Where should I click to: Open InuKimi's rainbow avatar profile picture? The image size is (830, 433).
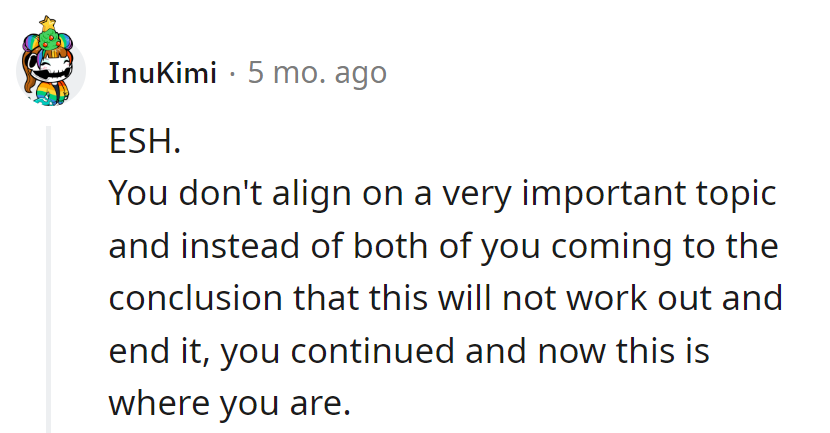(51, 61)
